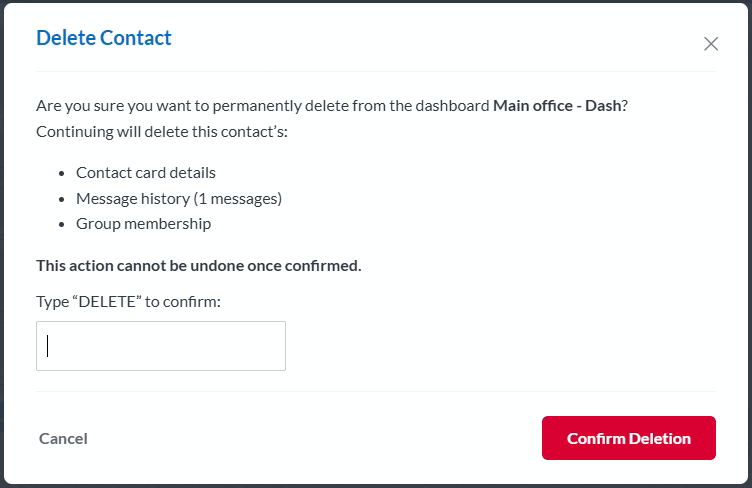Click the Contact card details list item
Image resolution: width=752 pixels, height=488 pixels.
tap(146, 172)
